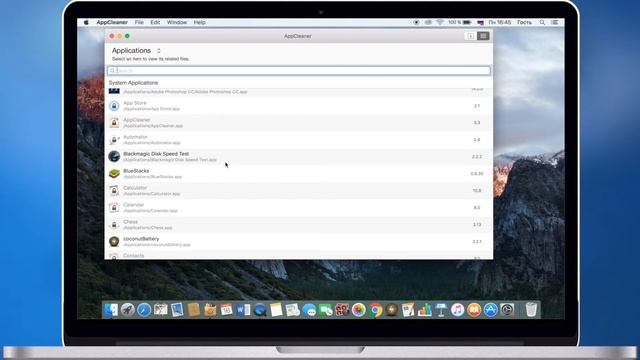The image size is (640, 360).
Task: Click the locked App Store icon
Action: click(x=114, y=106)
